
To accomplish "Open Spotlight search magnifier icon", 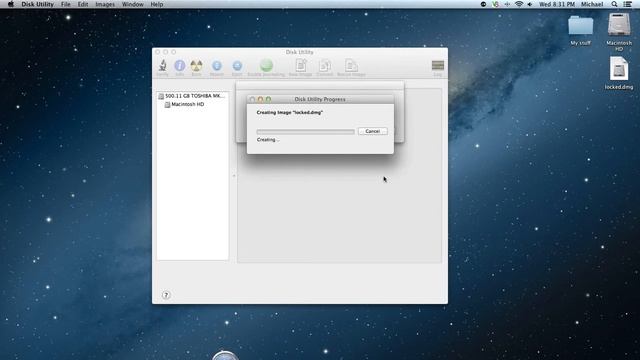I will [x=614, y=4].
